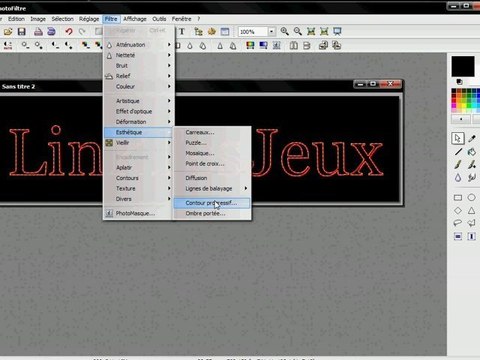The width and height of the screenshot is (480, 360).
Task: Select Point de croix... entry
Action: coord(212,164)
